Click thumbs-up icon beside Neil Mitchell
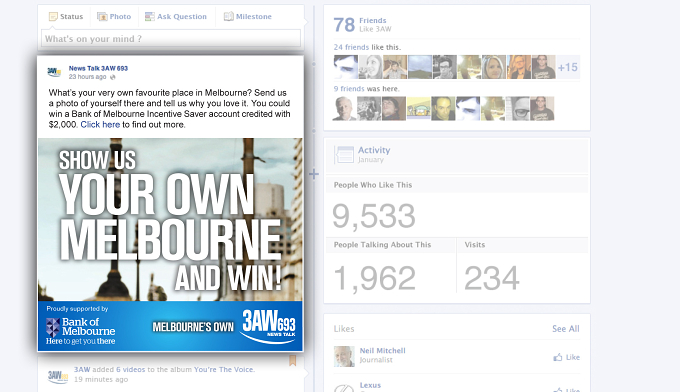 pyautogui.click(x=558, y=357)
